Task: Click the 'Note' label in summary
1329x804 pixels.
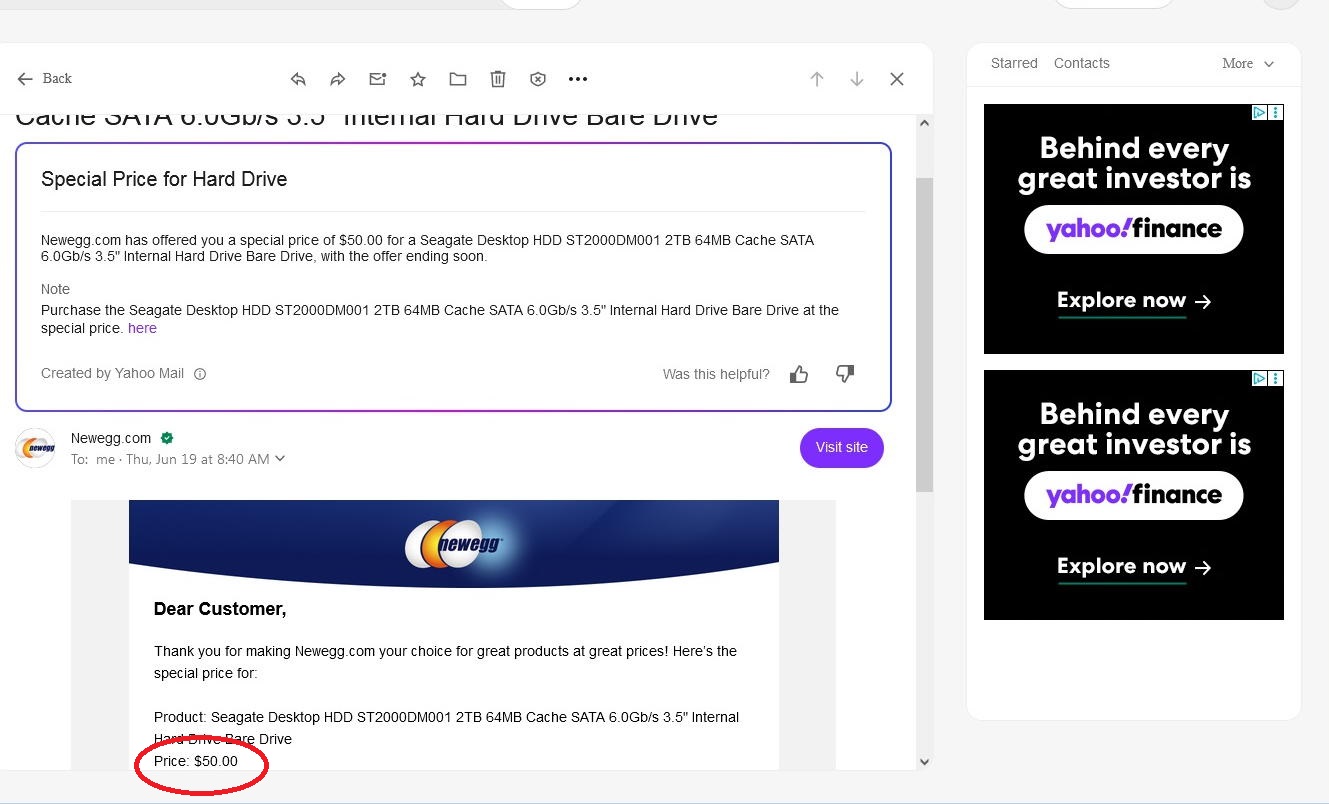Action: pyautogui.click(x=55, y=289)
